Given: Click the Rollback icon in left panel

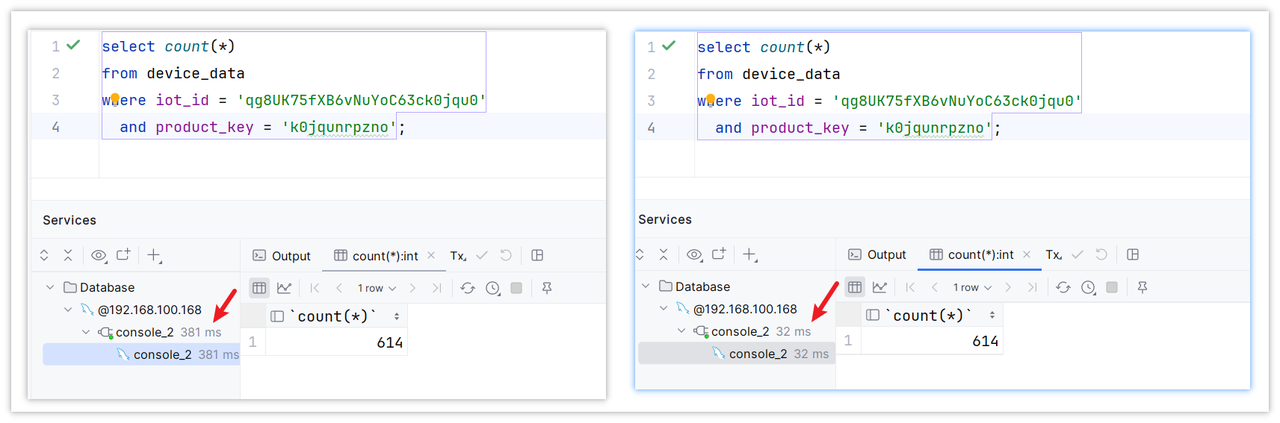Looking at the screenshot, I should 506,256.
